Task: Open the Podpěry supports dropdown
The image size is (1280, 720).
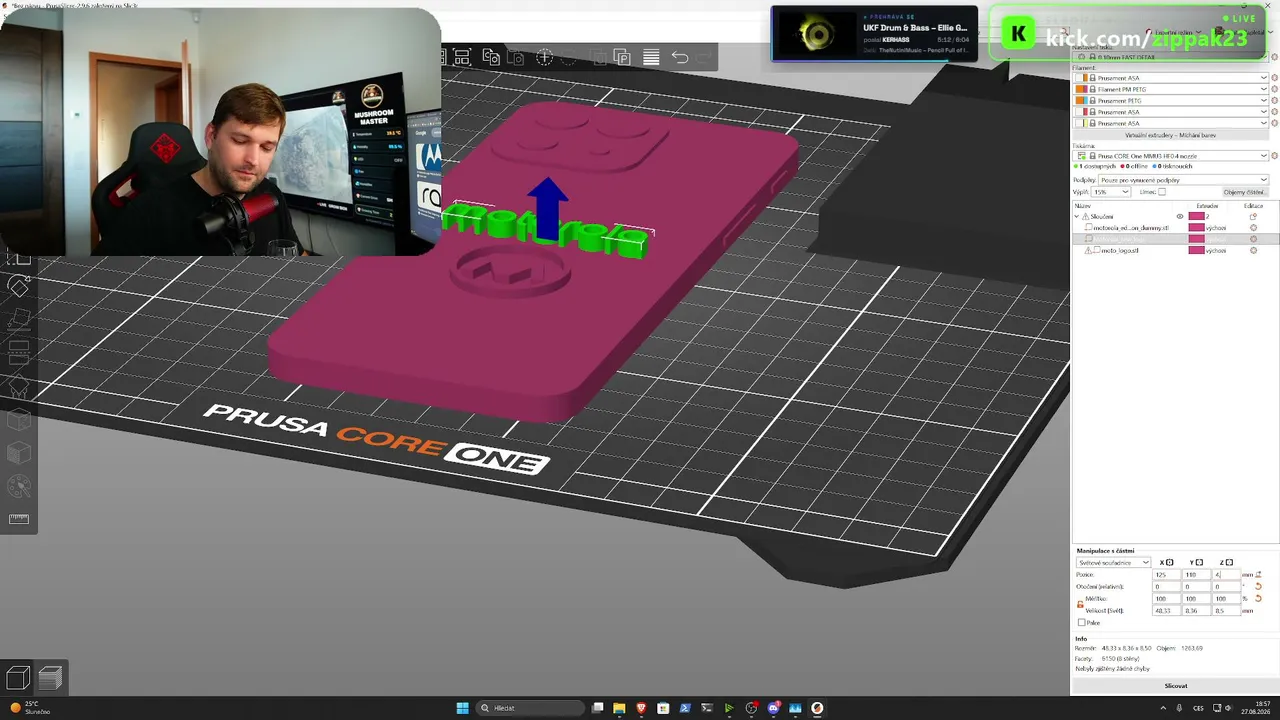Action: (x=1184, y=180)
